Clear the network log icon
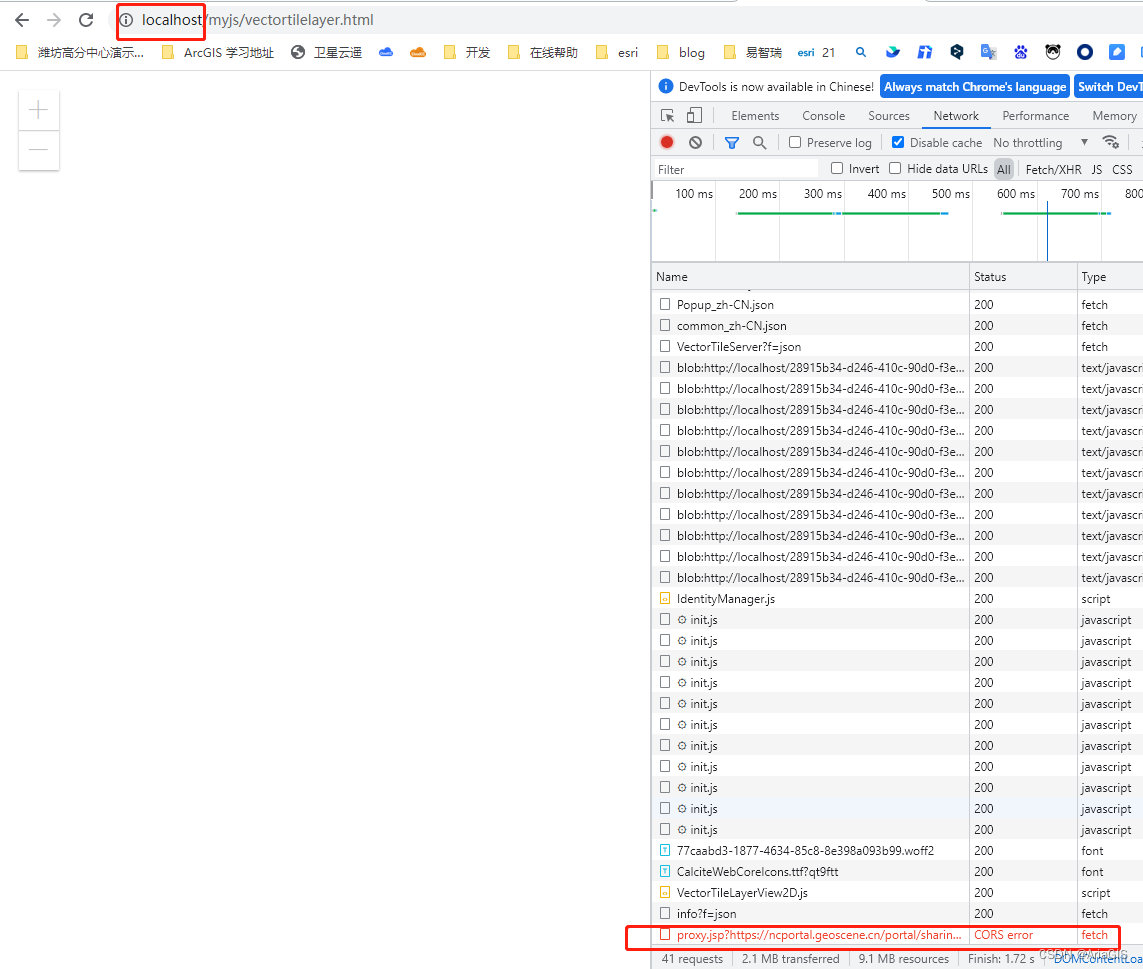Image resolution: width=1143 pixels, height=969 pixels. 695,143
